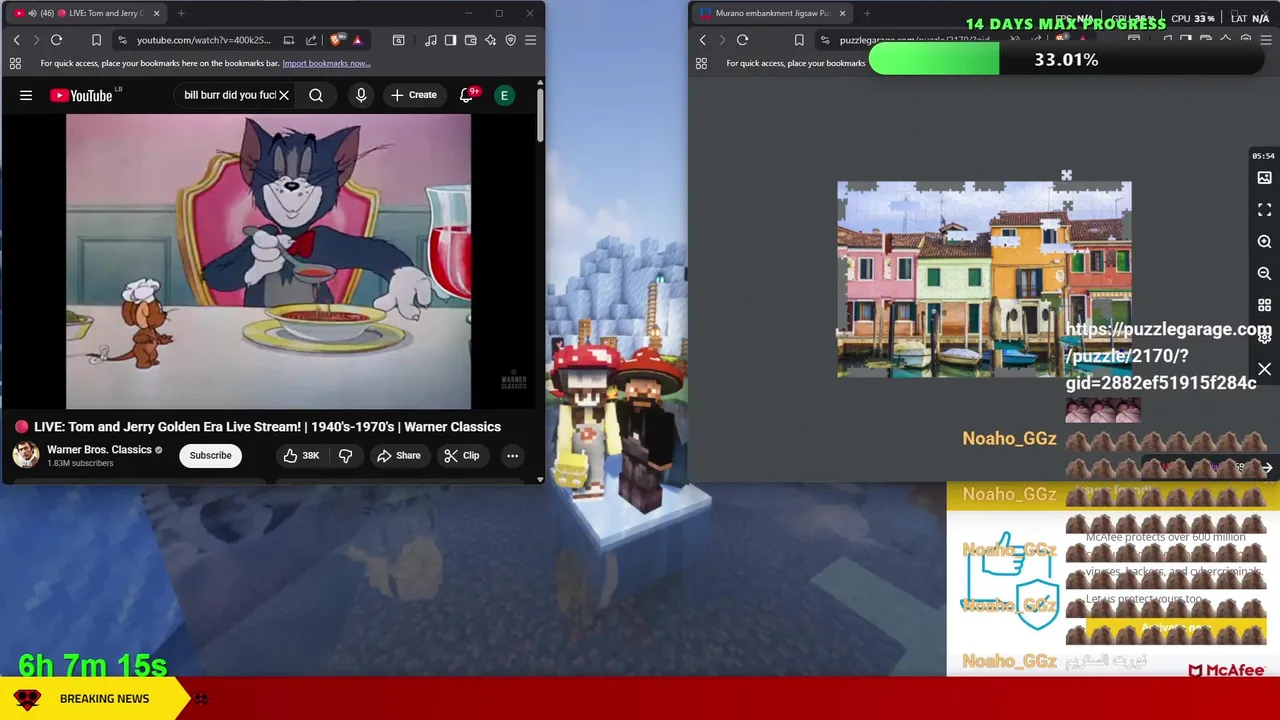Run YouTube search with magnifier button
Viewport: 1280px width, 720px height.
316,95
